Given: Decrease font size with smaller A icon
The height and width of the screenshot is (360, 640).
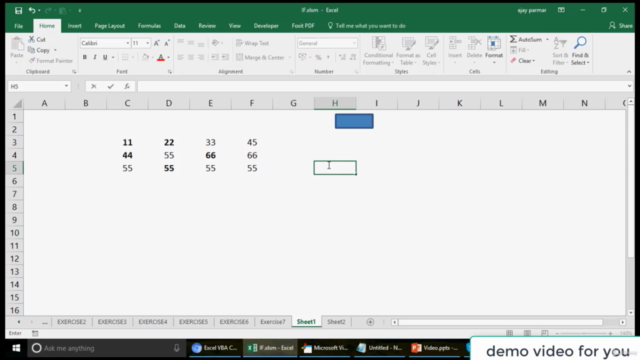Looking at the screenshot, I should coord(167,43).
